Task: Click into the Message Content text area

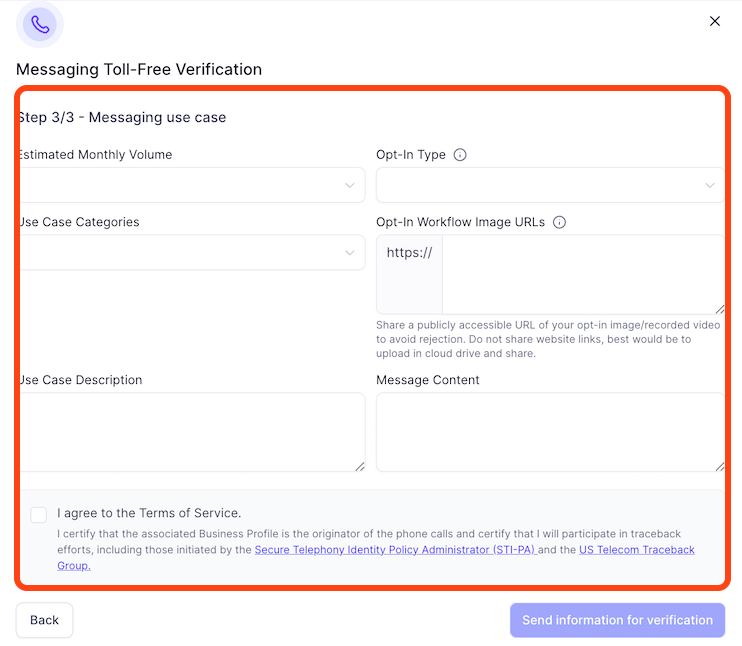Action: tap(550, 431)
